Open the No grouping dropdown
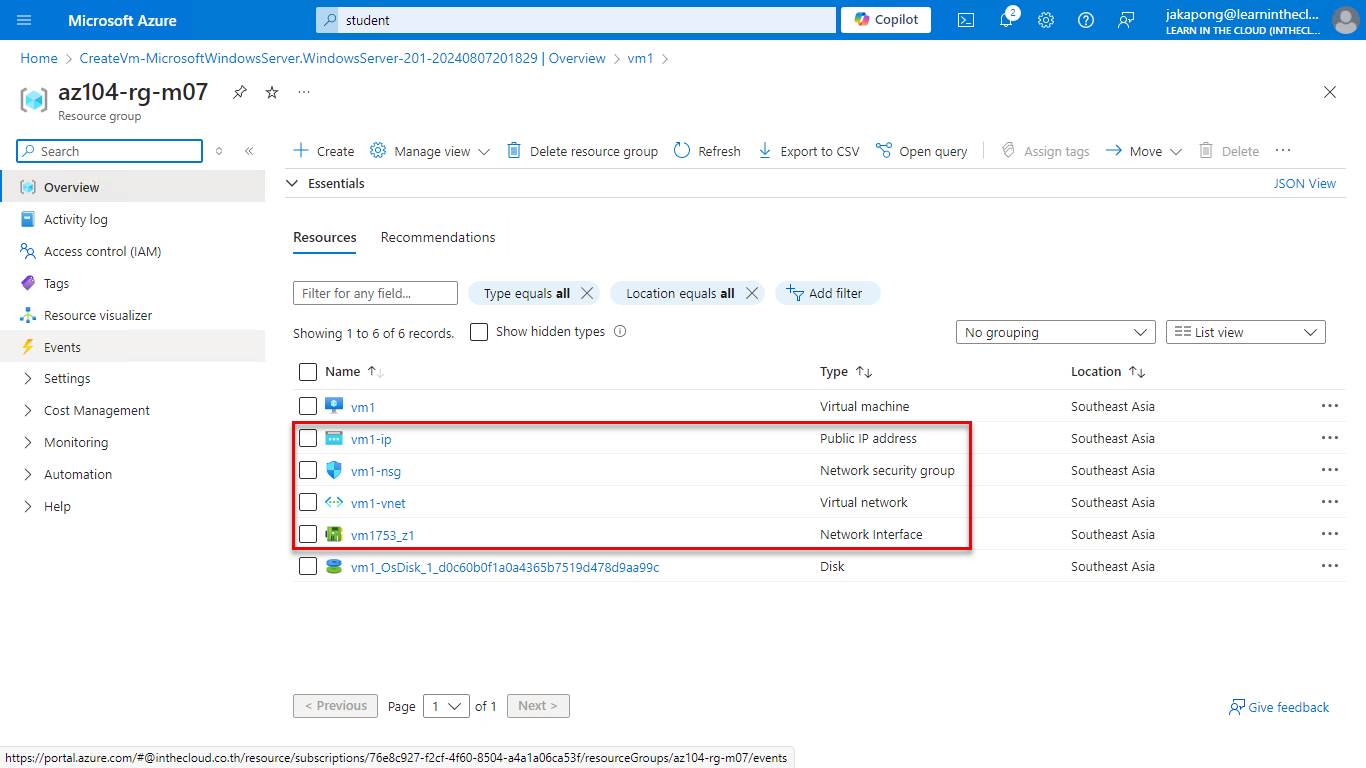1366x768 pixels. pyautogui.click(x=1056, y=332)
